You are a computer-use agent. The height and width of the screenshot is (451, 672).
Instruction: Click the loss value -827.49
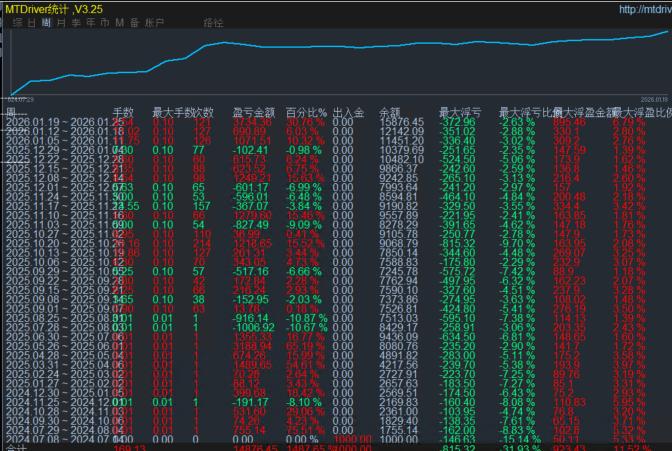pyautogui.click(x=250, y=225)
